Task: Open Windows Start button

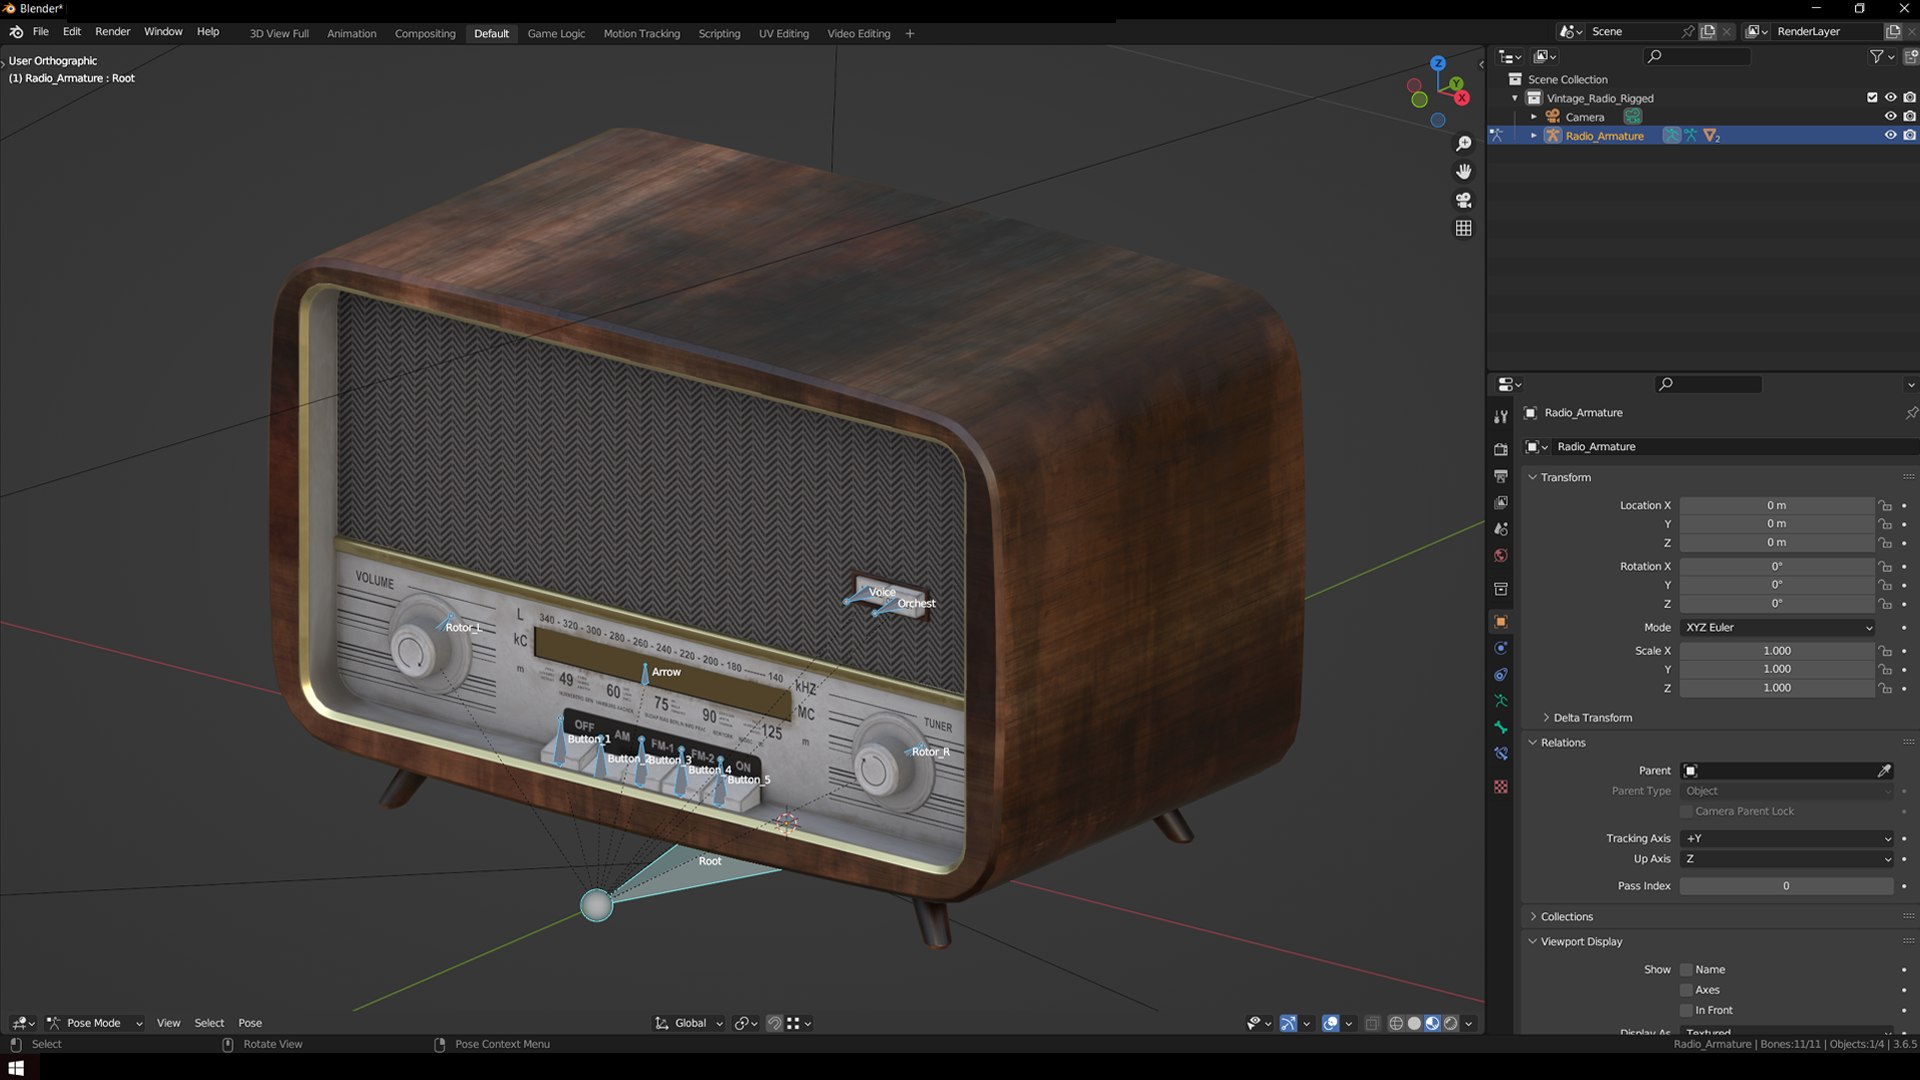Action: point(16,1068)
